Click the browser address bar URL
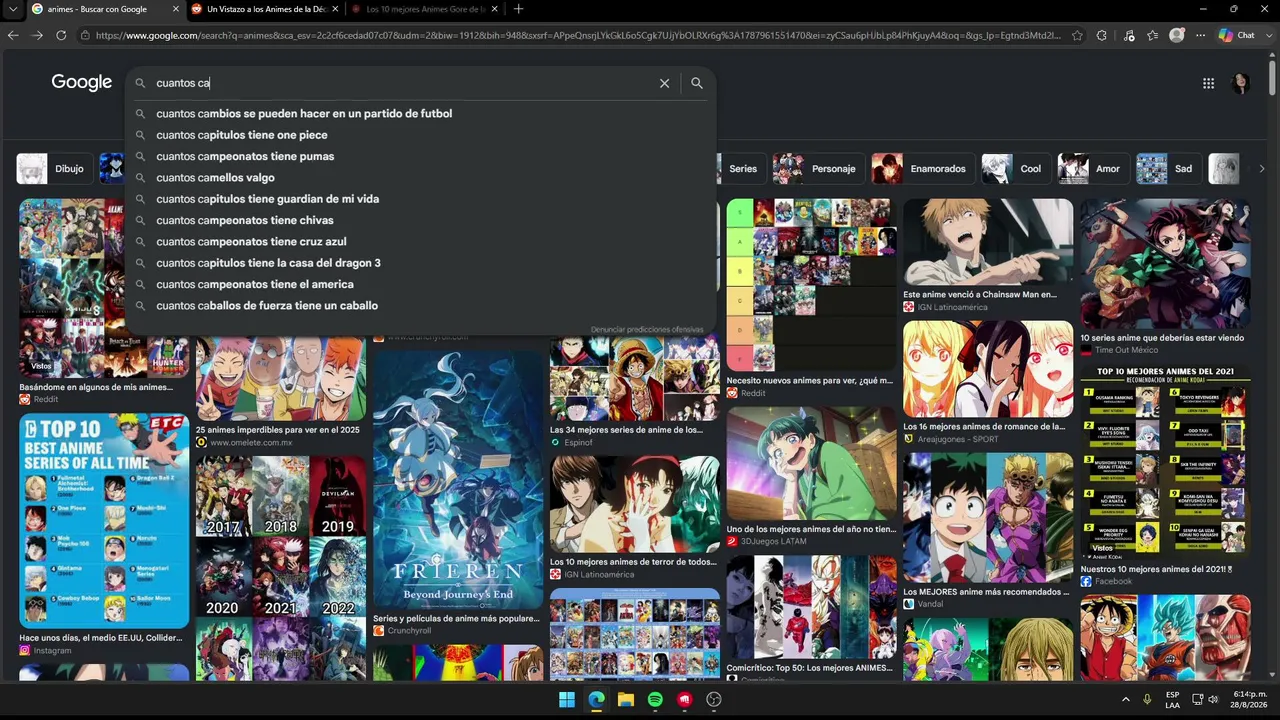This screenshot has height=720, width=1280. pyautogui.click(x=578, y=35)
